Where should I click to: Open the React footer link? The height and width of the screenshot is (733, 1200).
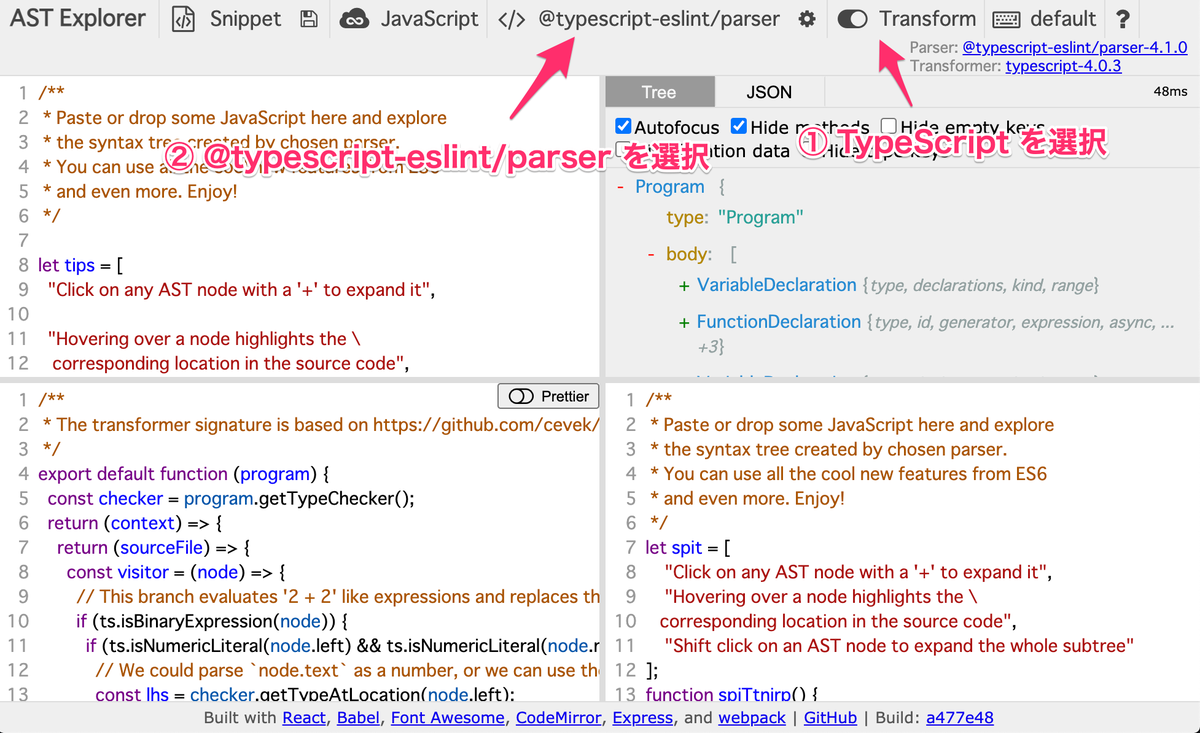pyautogui.click(x=304, y=718)
